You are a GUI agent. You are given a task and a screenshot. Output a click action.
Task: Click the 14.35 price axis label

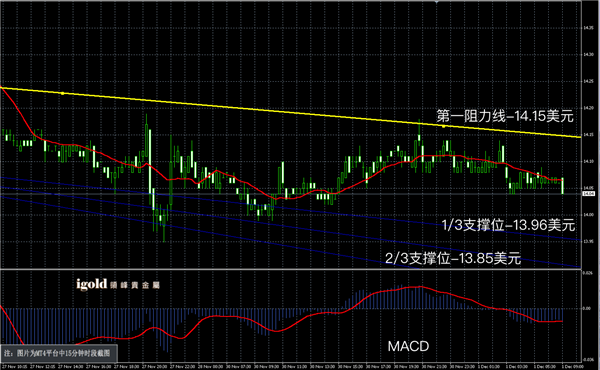(x=589, y=28)
